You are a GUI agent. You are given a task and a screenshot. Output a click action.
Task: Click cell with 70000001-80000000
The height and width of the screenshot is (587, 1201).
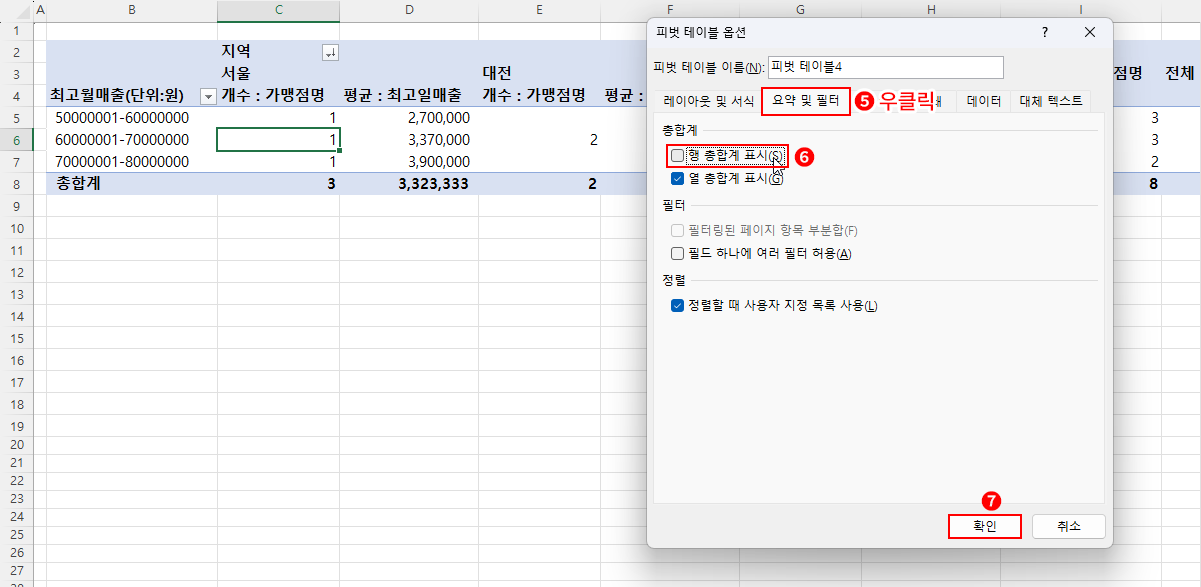coord(132,161)
